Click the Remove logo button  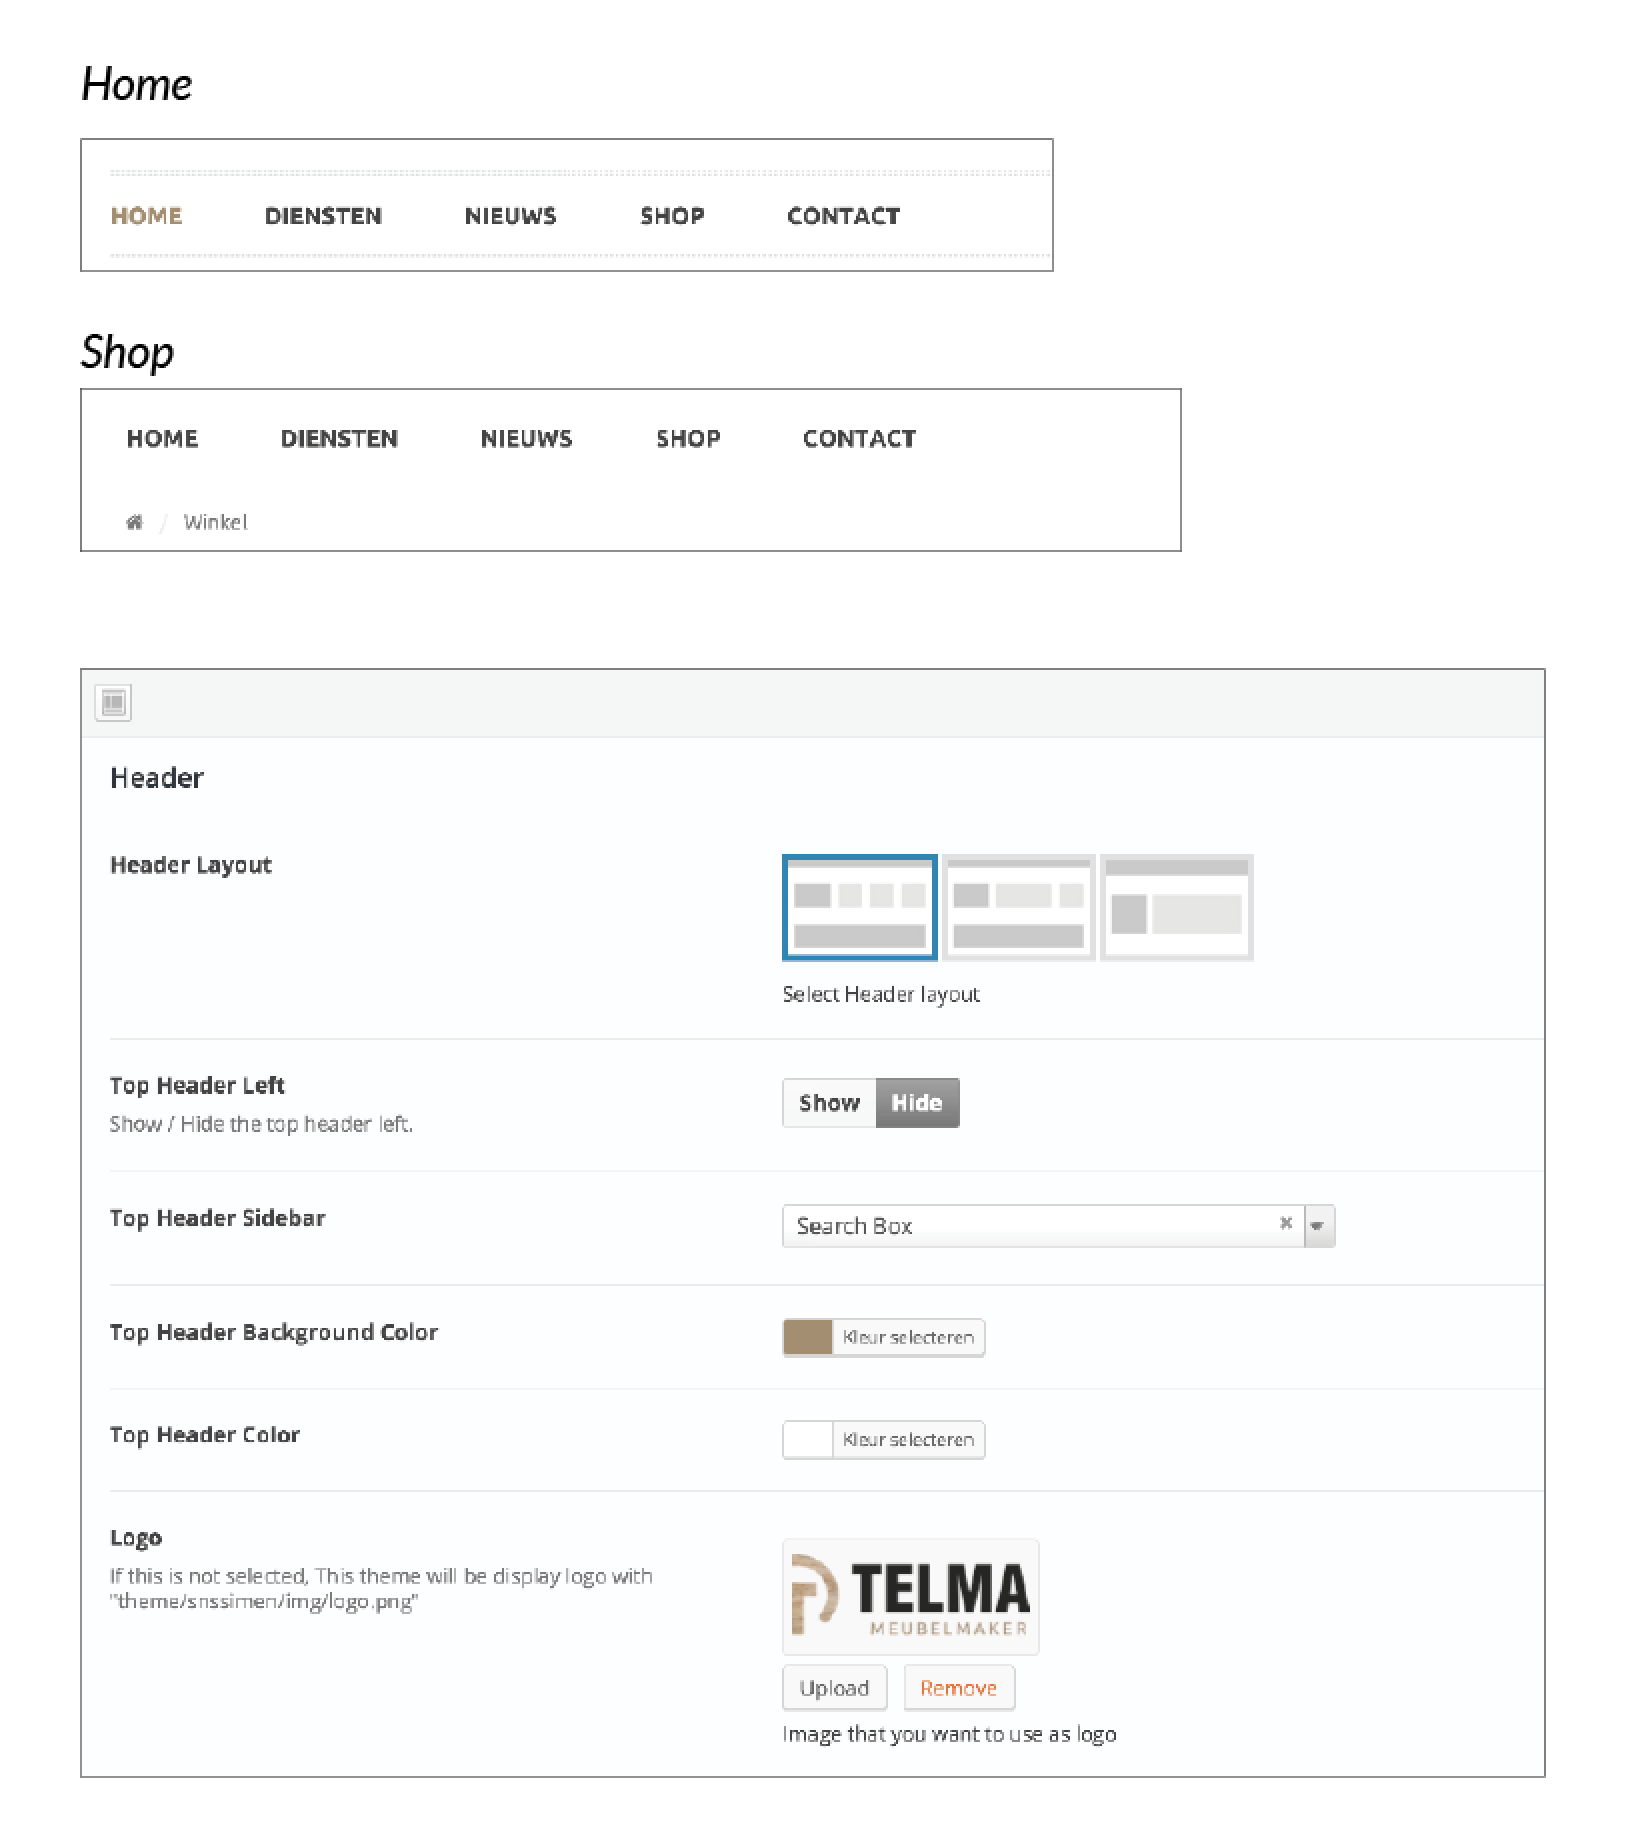[x=958, y=1688]
